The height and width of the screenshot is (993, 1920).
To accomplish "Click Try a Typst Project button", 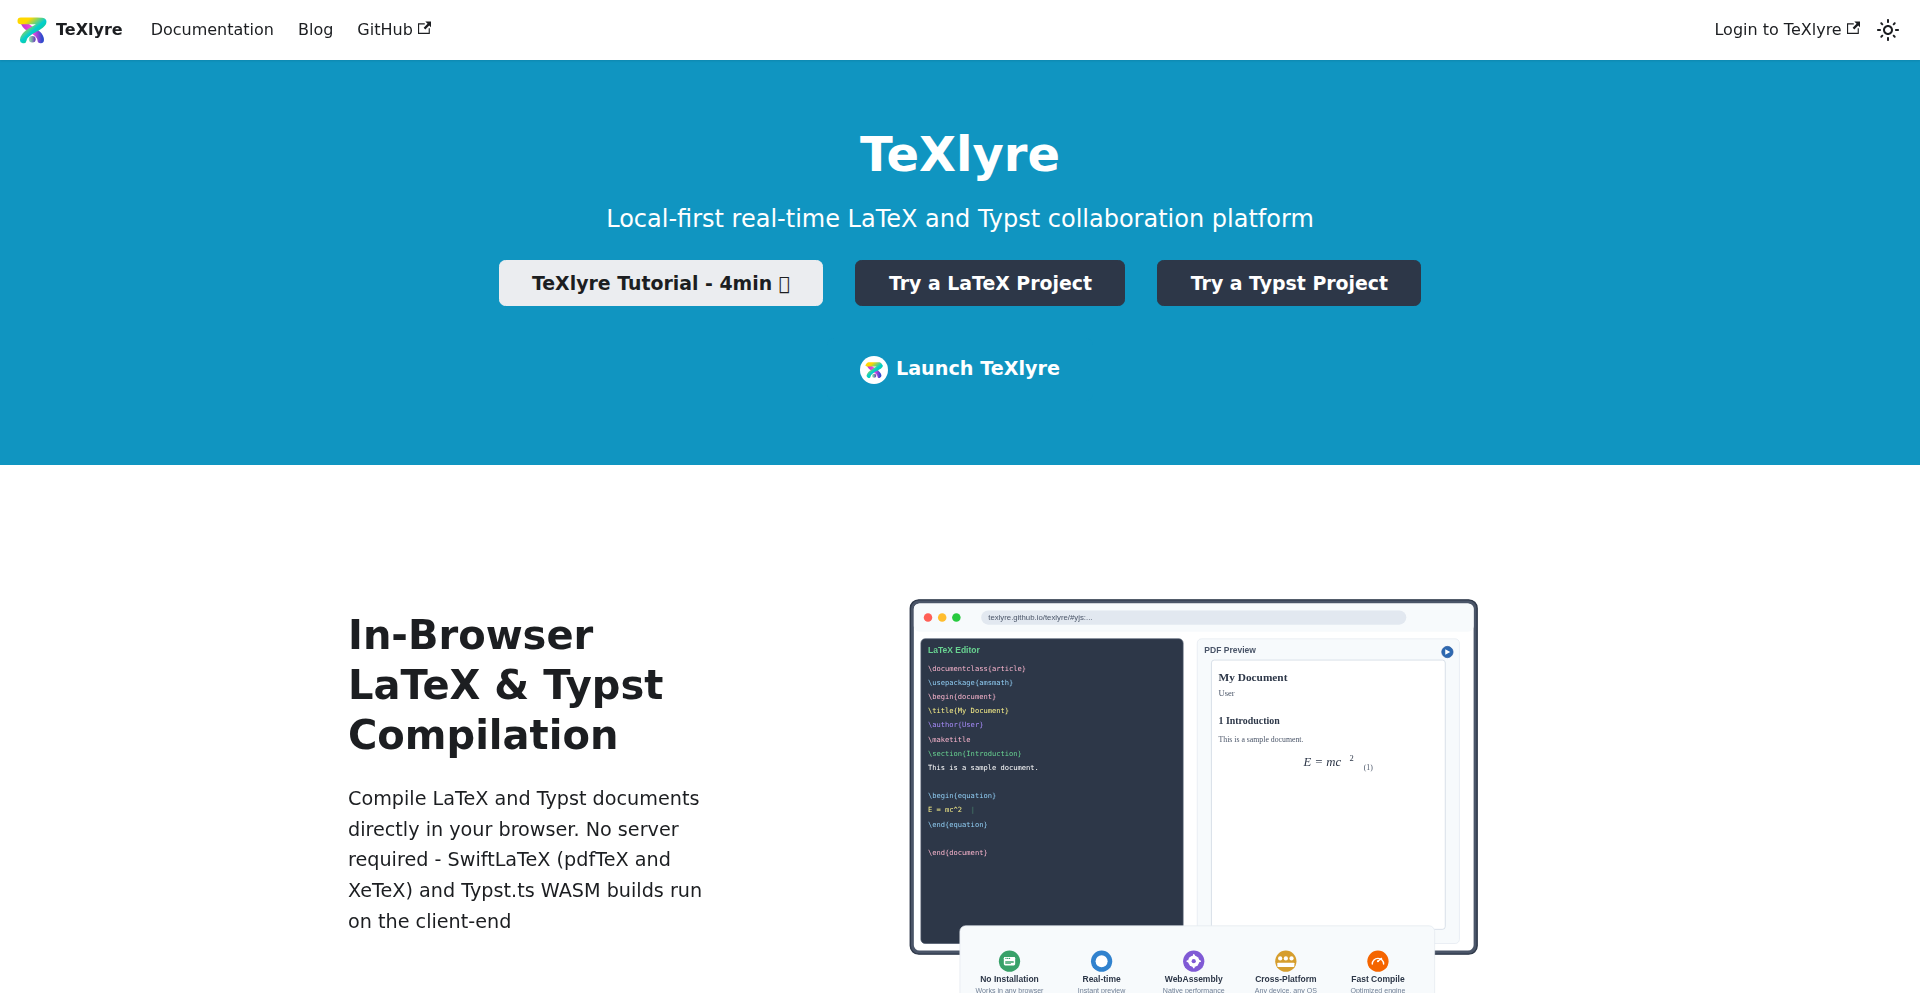I will click(1289, 283).
